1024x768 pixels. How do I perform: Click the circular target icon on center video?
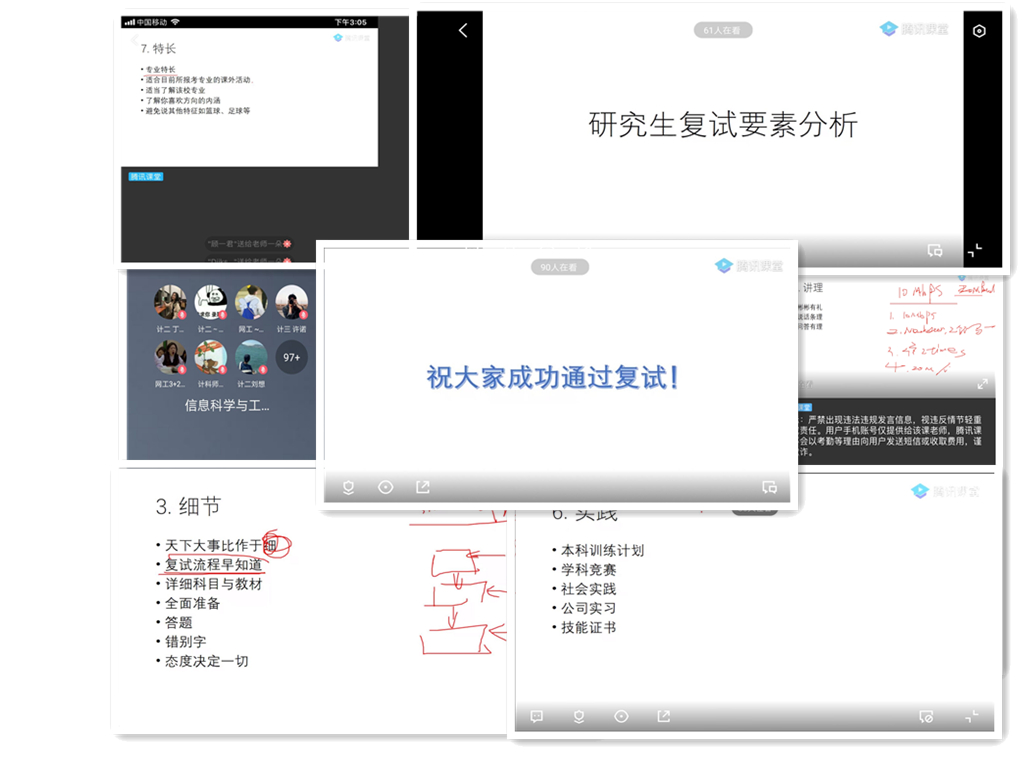tap(386, 487)
